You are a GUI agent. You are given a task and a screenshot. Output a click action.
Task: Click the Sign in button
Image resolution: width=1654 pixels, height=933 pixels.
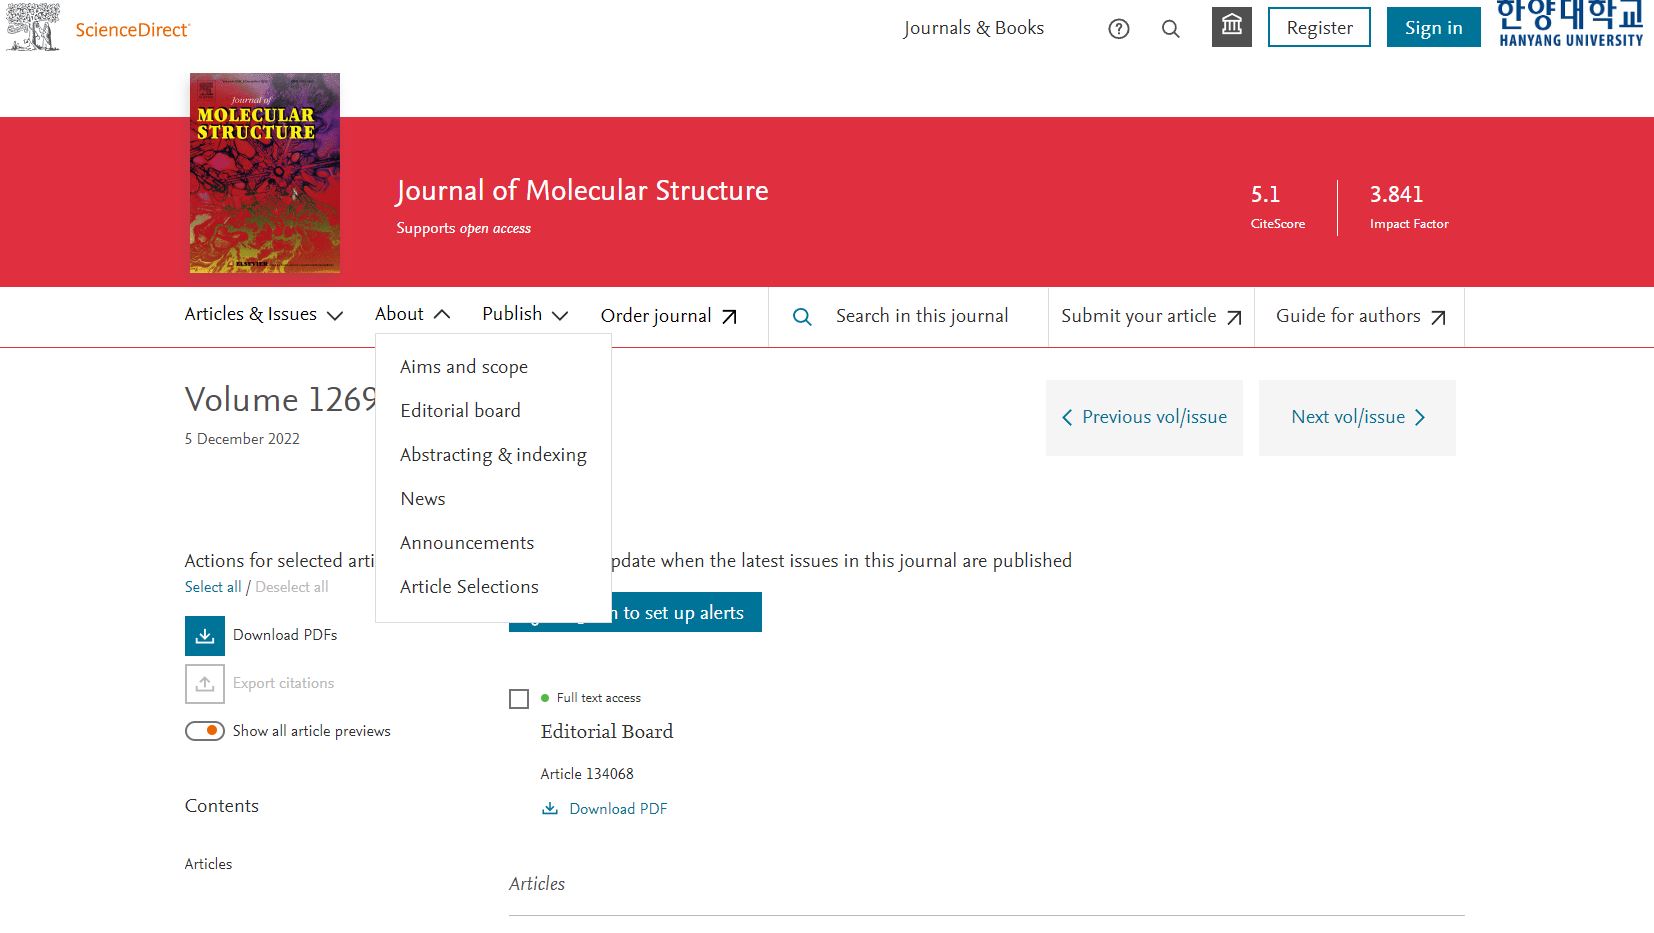tap(1433, 28)
